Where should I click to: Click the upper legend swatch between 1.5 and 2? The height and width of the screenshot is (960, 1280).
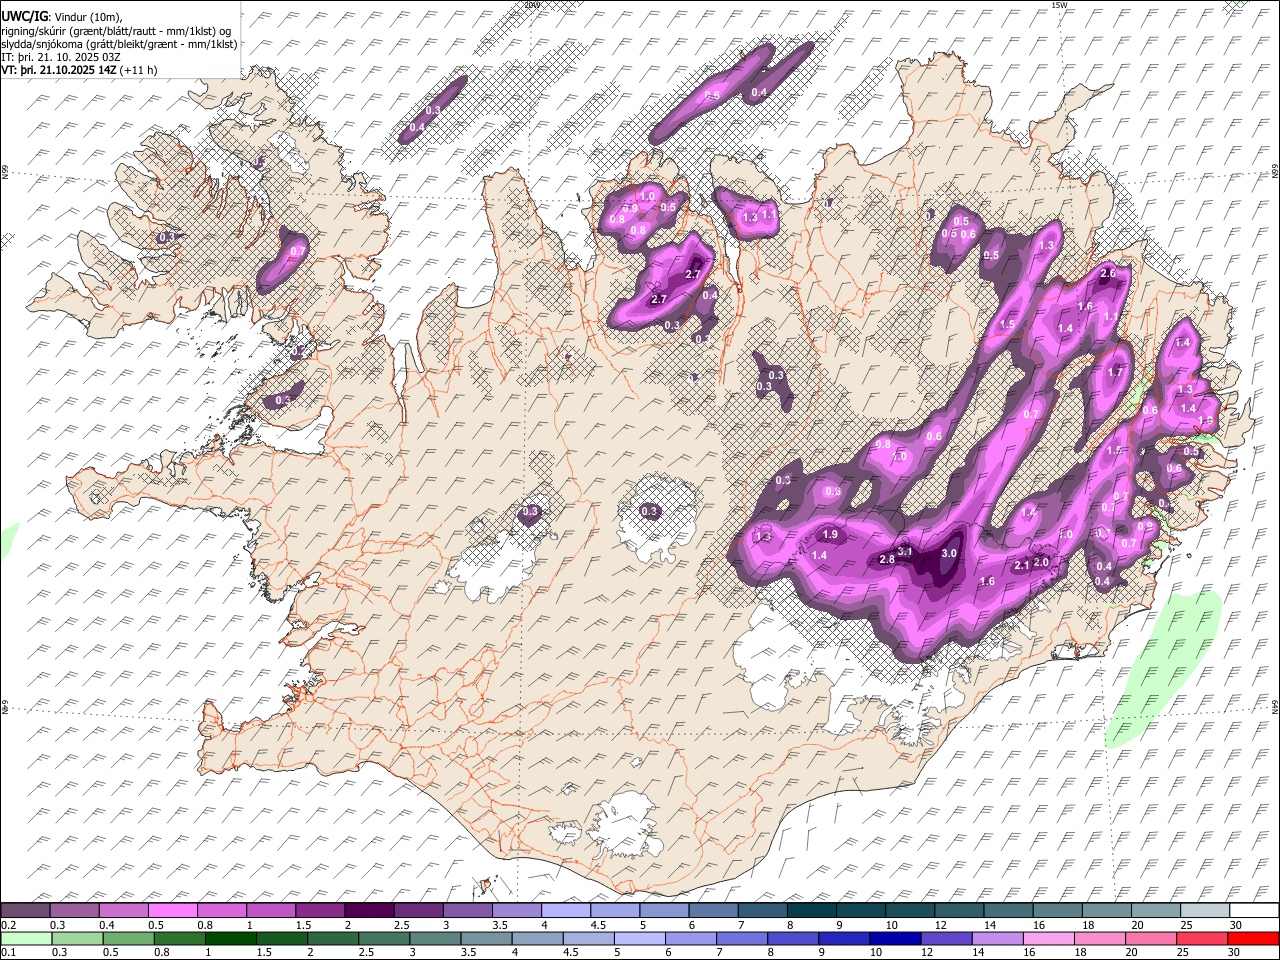(320, 910)
